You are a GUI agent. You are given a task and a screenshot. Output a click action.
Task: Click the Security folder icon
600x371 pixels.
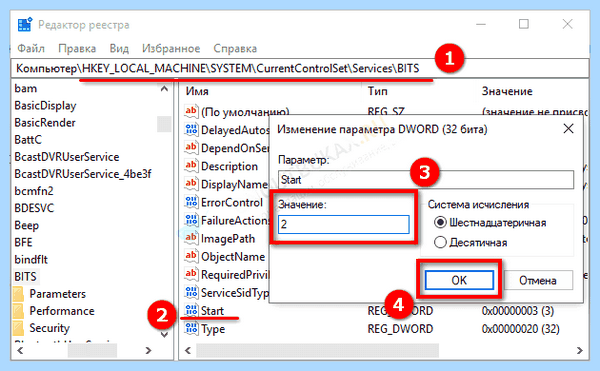point(18,328)
